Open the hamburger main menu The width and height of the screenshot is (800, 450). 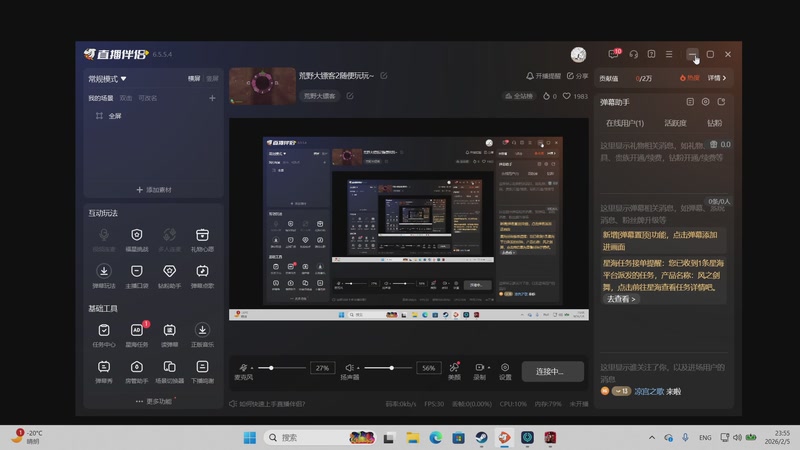point(669,54)
